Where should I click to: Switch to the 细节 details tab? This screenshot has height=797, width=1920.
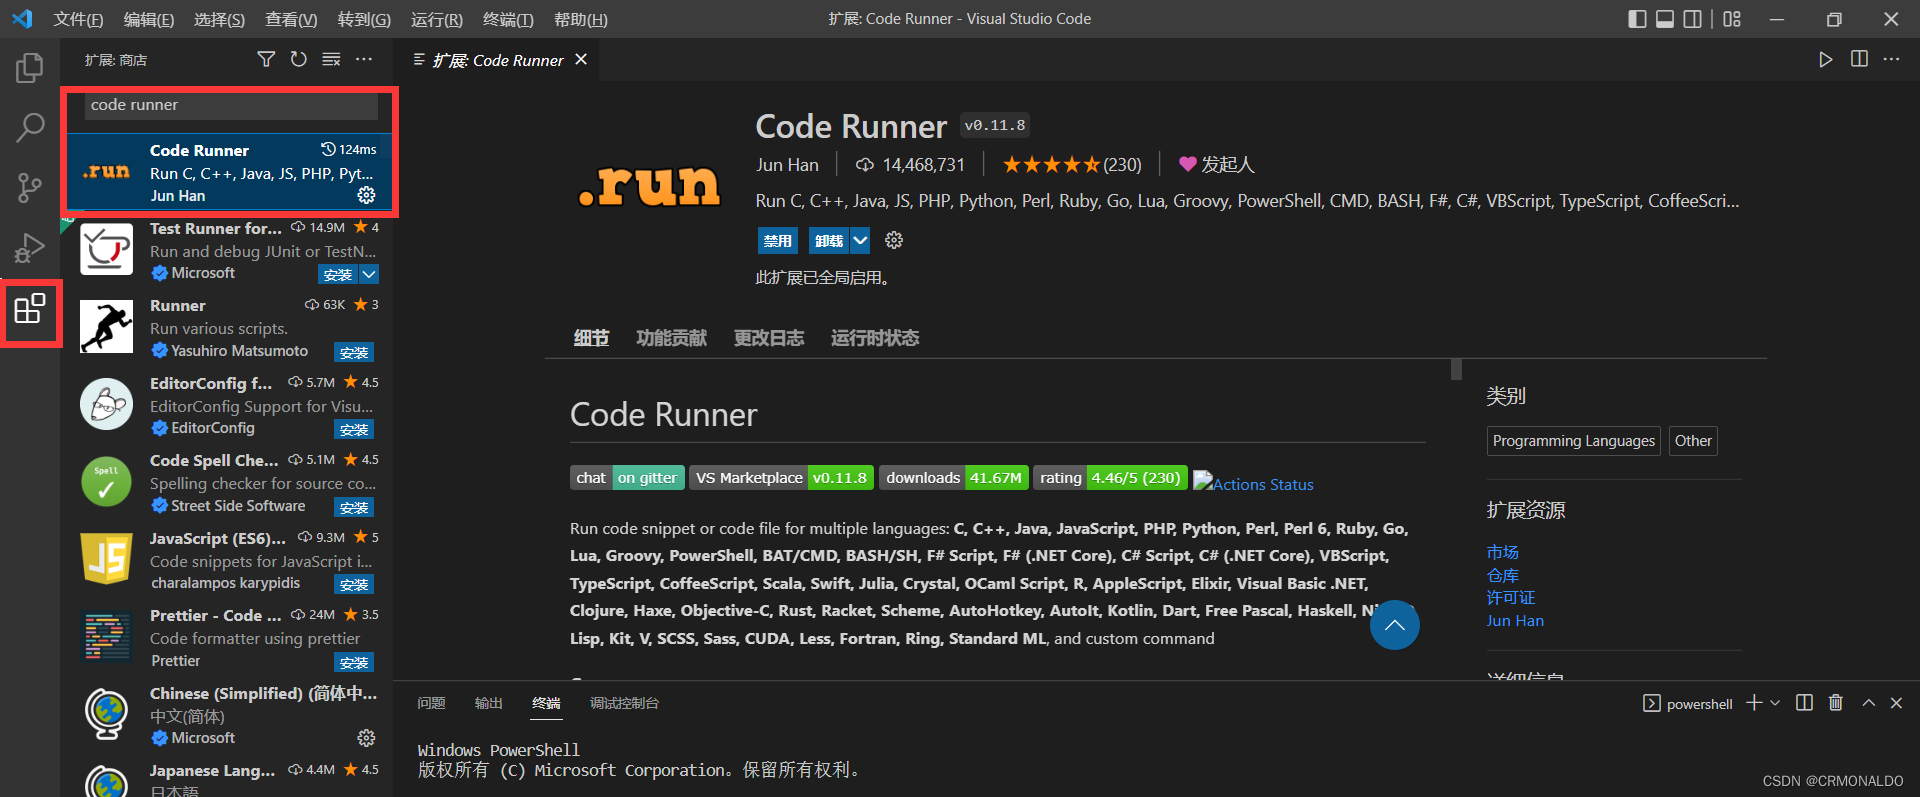591,338
